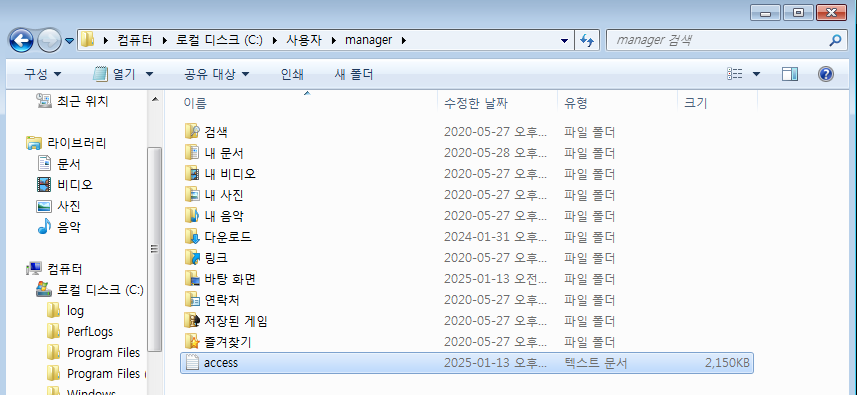Viewport: 857px width, 395px height.
Task: Select the PerfLogs folder in sidebar
Action: [x=90, y=332]
